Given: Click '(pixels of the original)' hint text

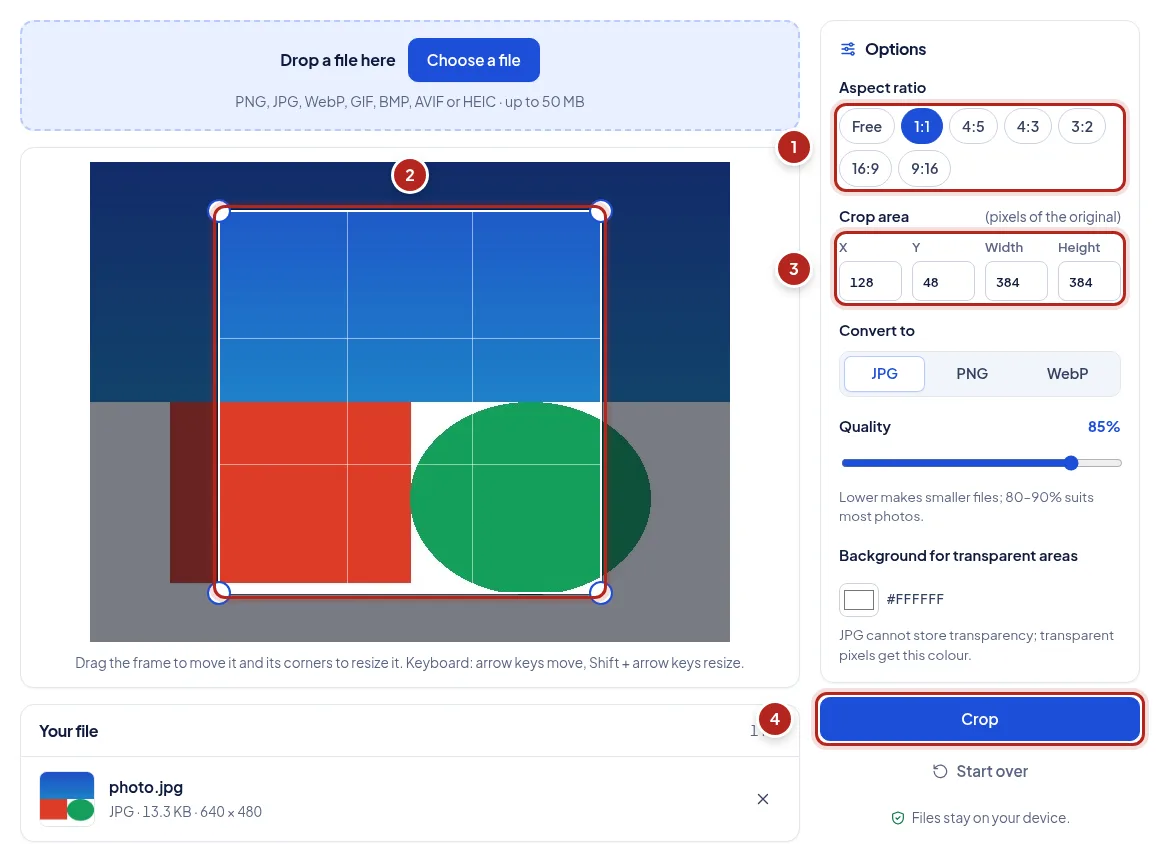Looking at the screenshot, I should [x=1052, y=217].
